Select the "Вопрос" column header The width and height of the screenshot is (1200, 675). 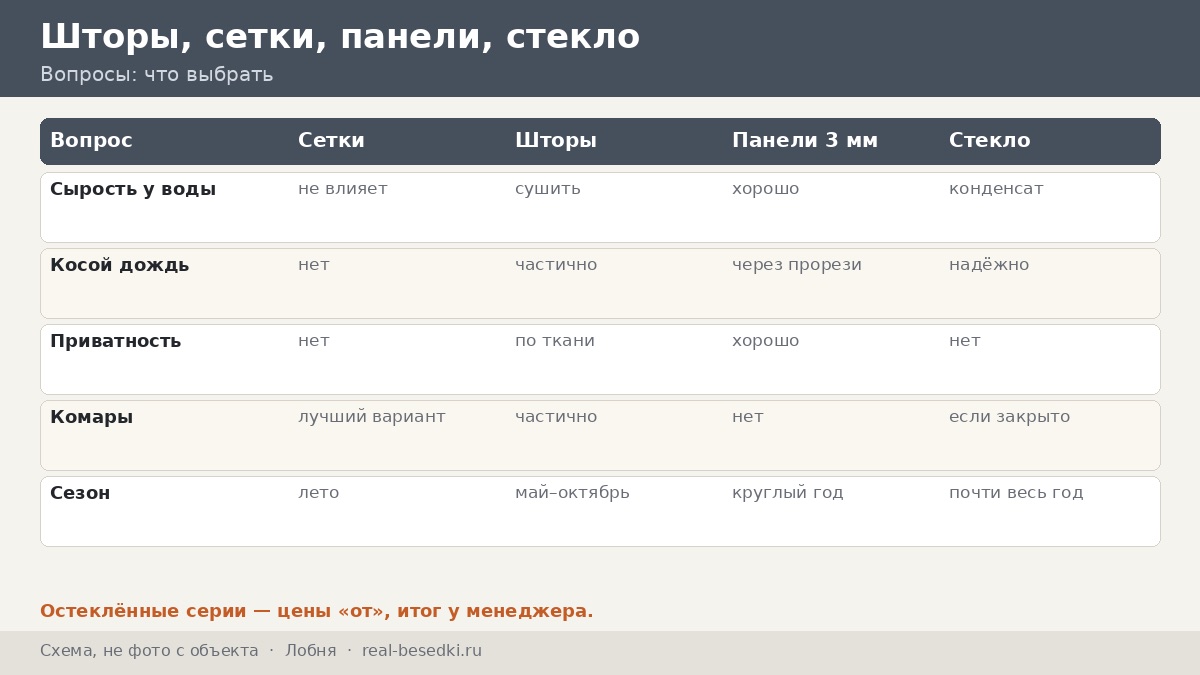[x=91, y=141]
